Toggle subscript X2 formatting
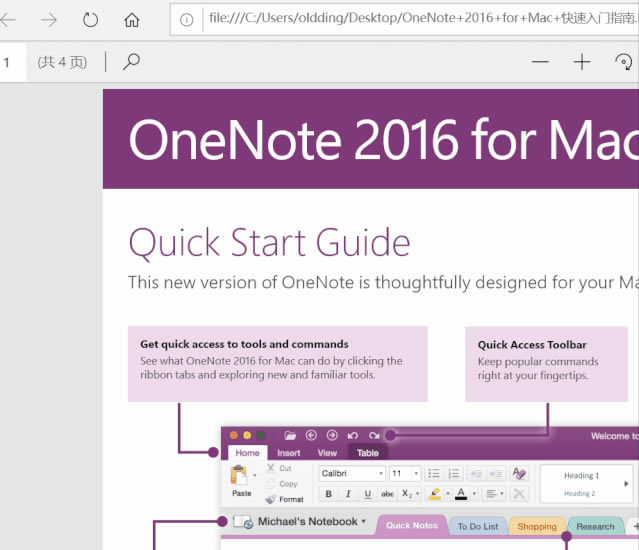Image resolution: width=639 pixels, height=550 pixels. [x=407, y=494]
